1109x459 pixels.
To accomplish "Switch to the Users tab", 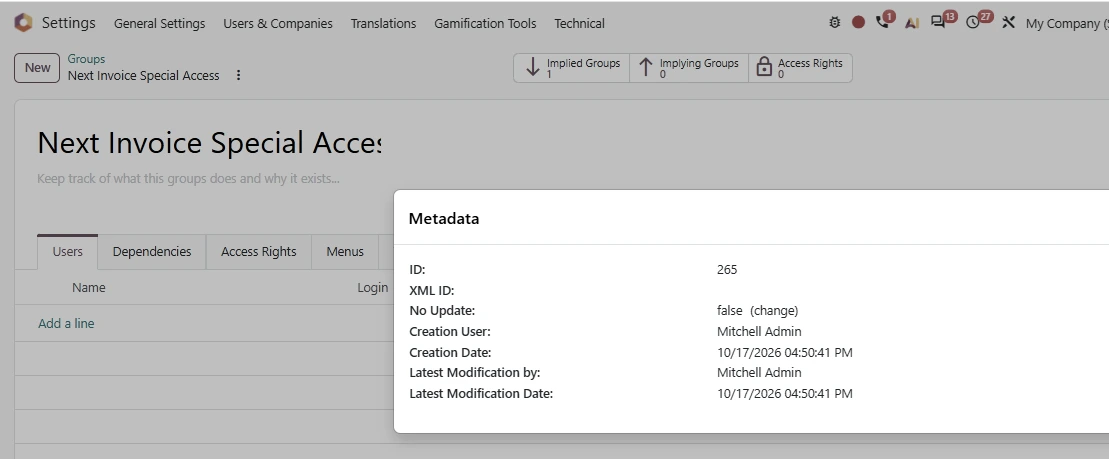I will click(x=67, y=252).
